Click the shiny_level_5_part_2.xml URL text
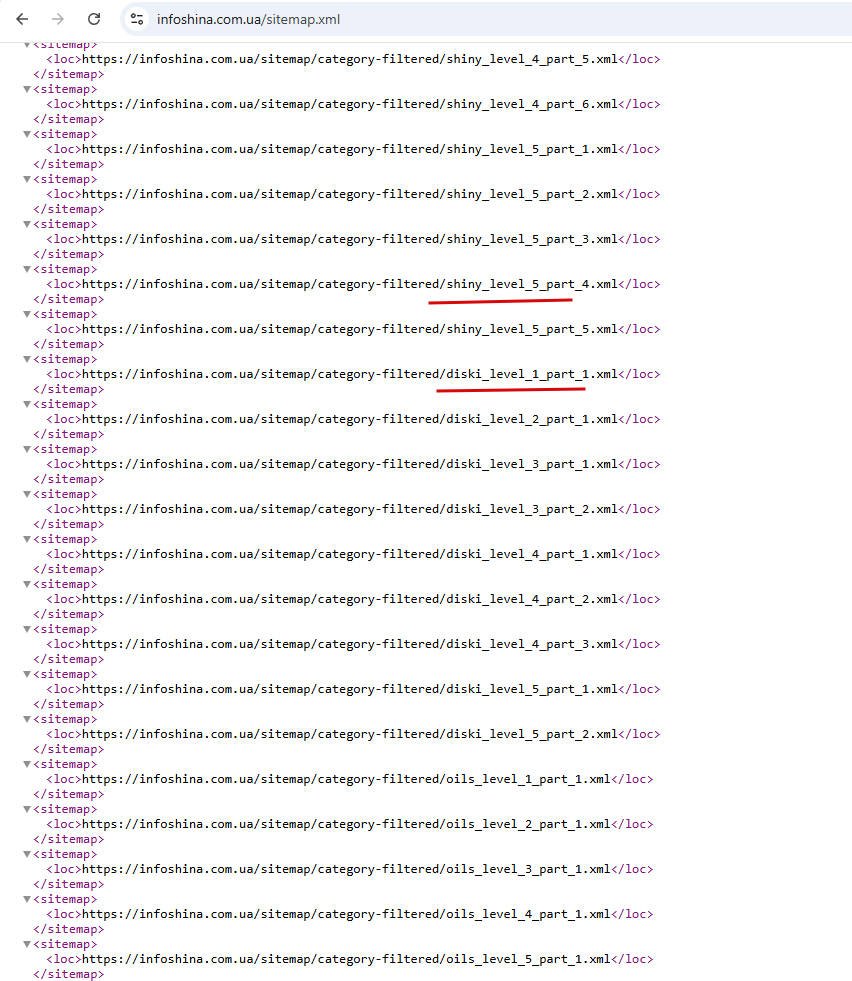Screen dimensions: 852x981 click(350, 195)
